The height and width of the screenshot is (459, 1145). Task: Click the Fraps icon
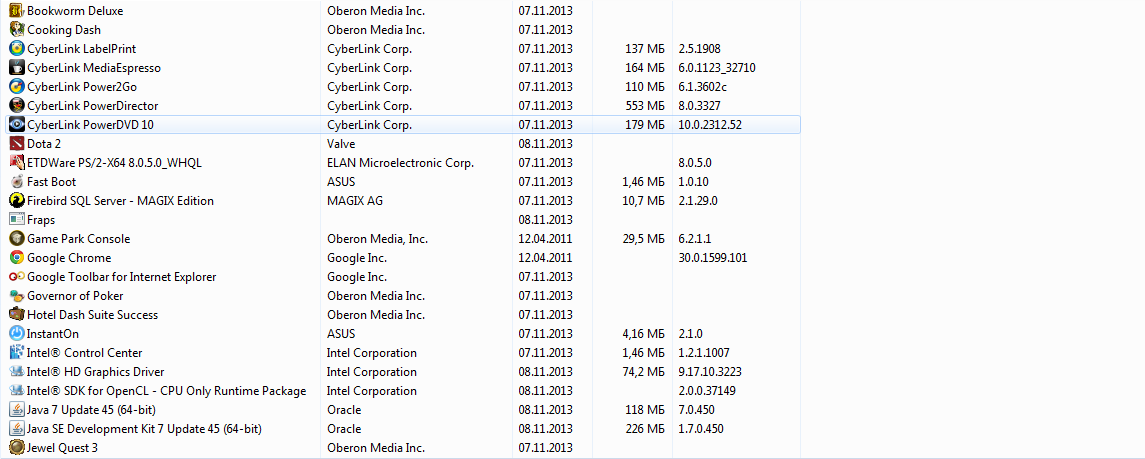click(x=16, y=220)
